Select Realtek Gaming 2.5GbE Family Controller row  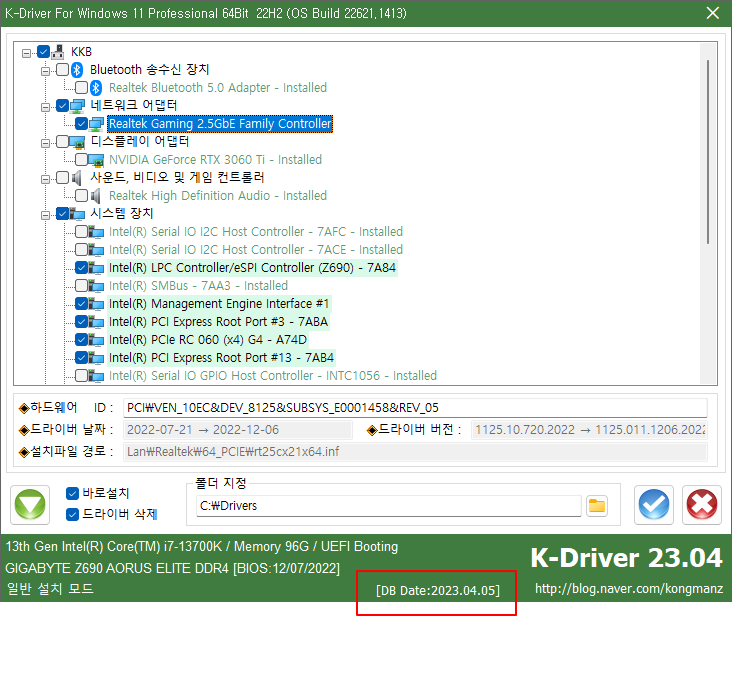[x=220, y=124]
